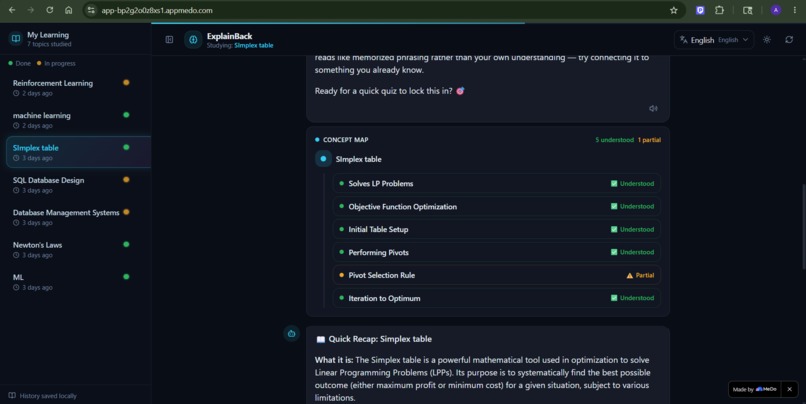Click the Simplex table concept map root label

coord(358,159)
